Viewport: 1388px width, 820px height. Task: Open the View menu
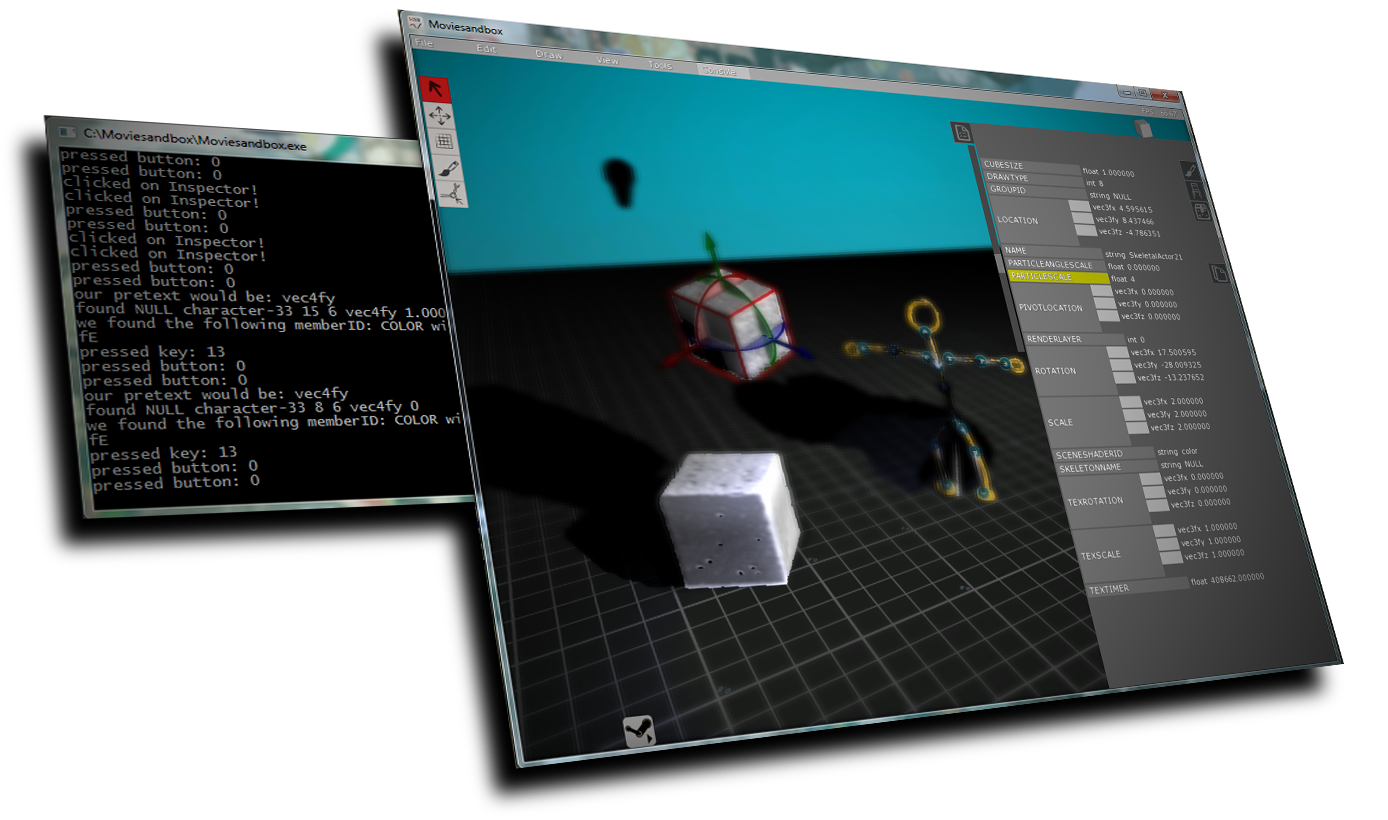(x=607, y=60)
